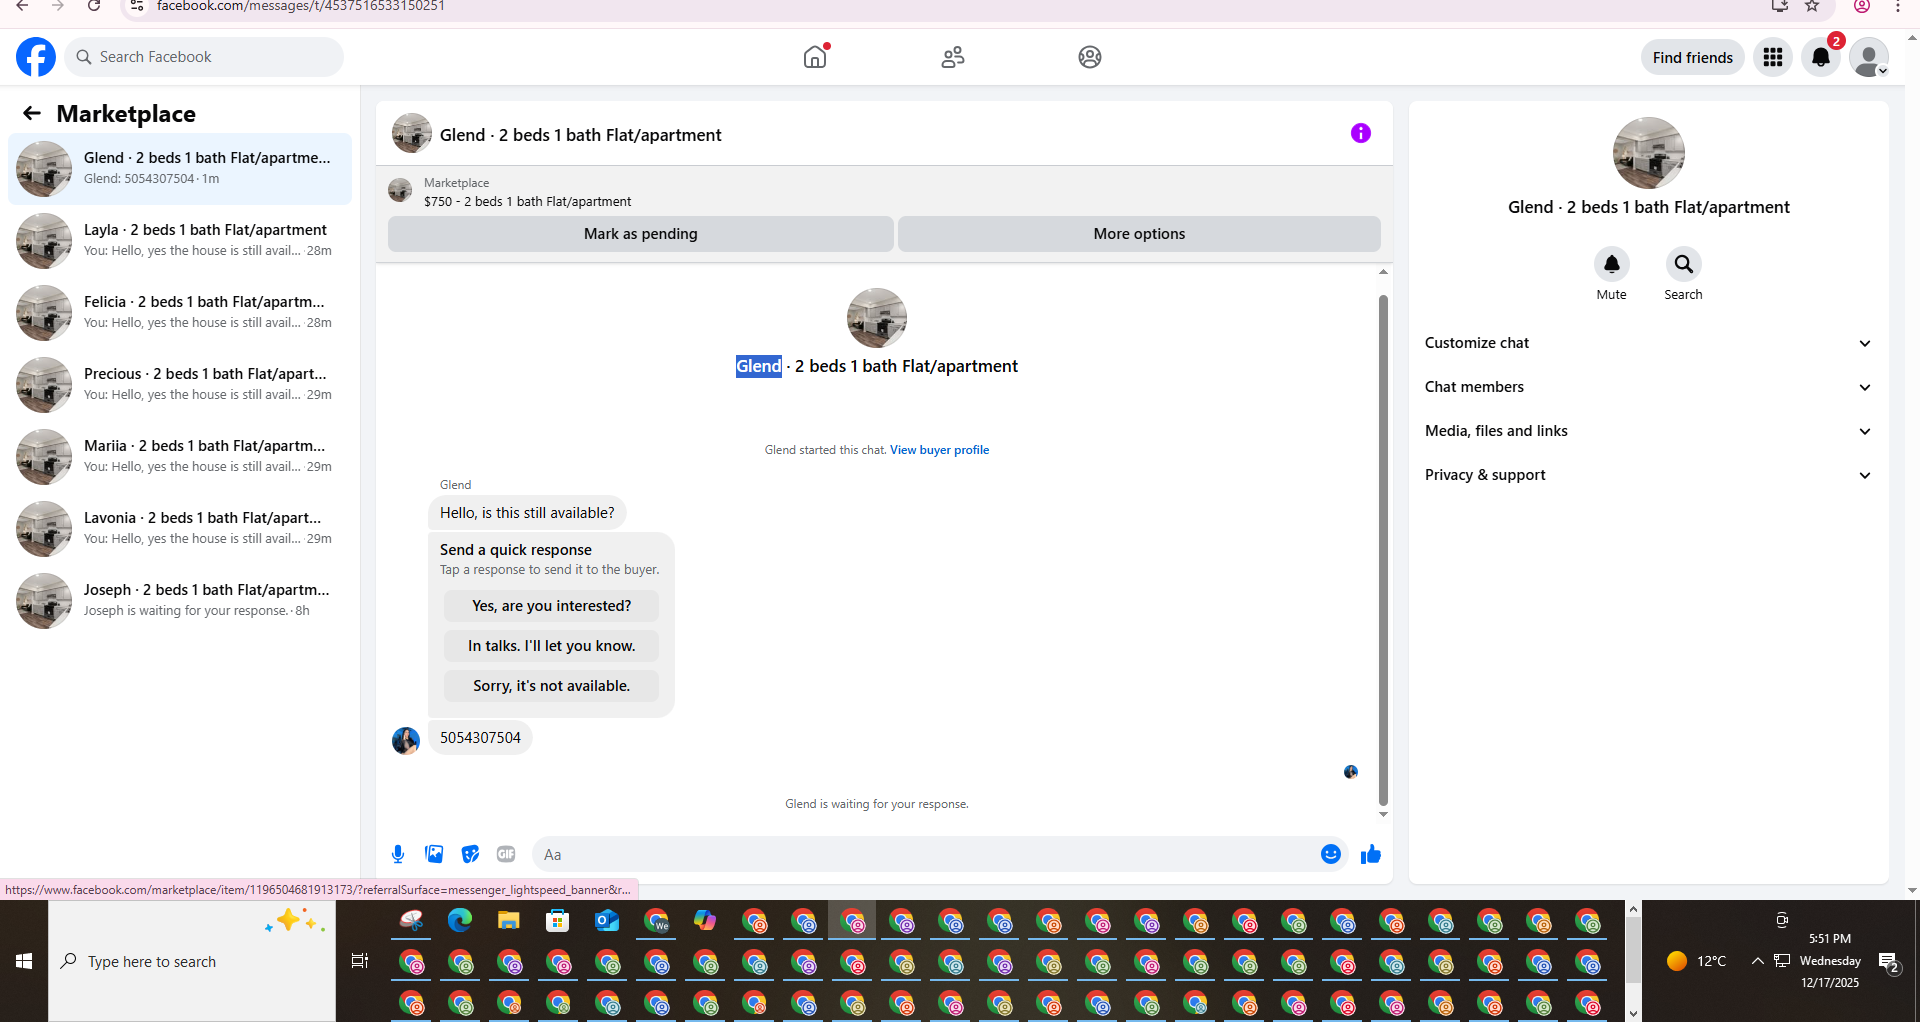Click the sender avatar beside 5054307504

pyautogui.click(x=406, y=740)
